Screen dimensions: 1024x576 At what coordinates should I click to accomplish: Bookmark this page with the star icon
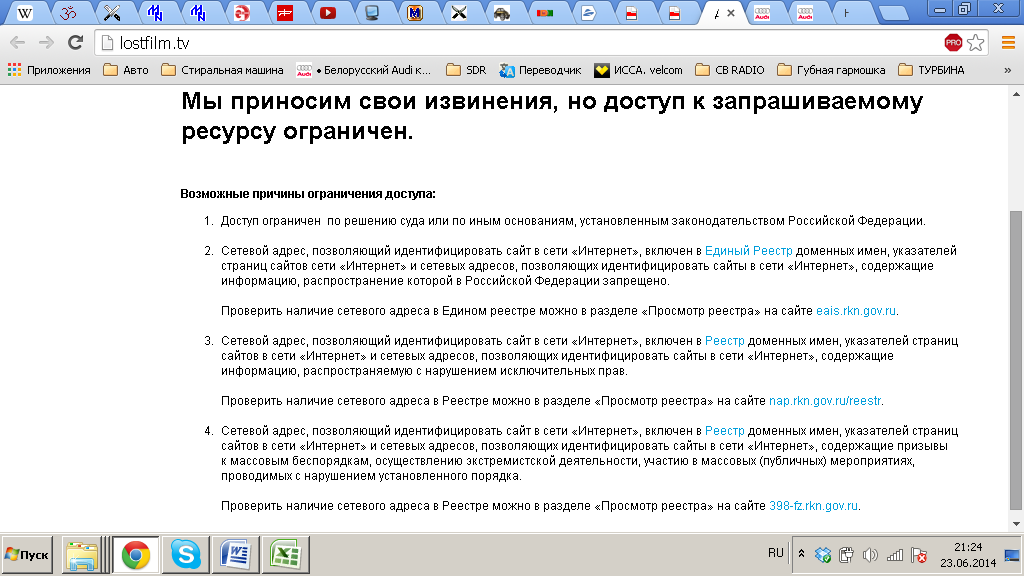click(976, 43)
